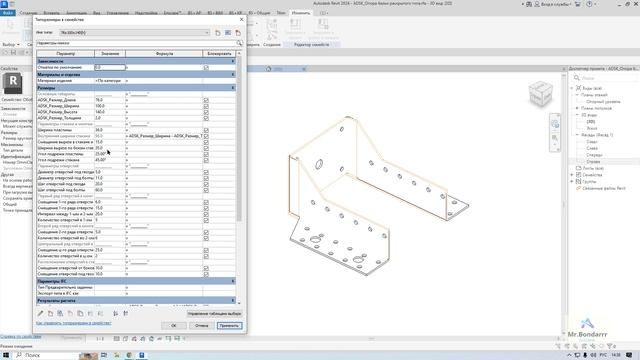Click the Блокировать column header
Viewport: 640px width, 360px height.
point(219,53)
